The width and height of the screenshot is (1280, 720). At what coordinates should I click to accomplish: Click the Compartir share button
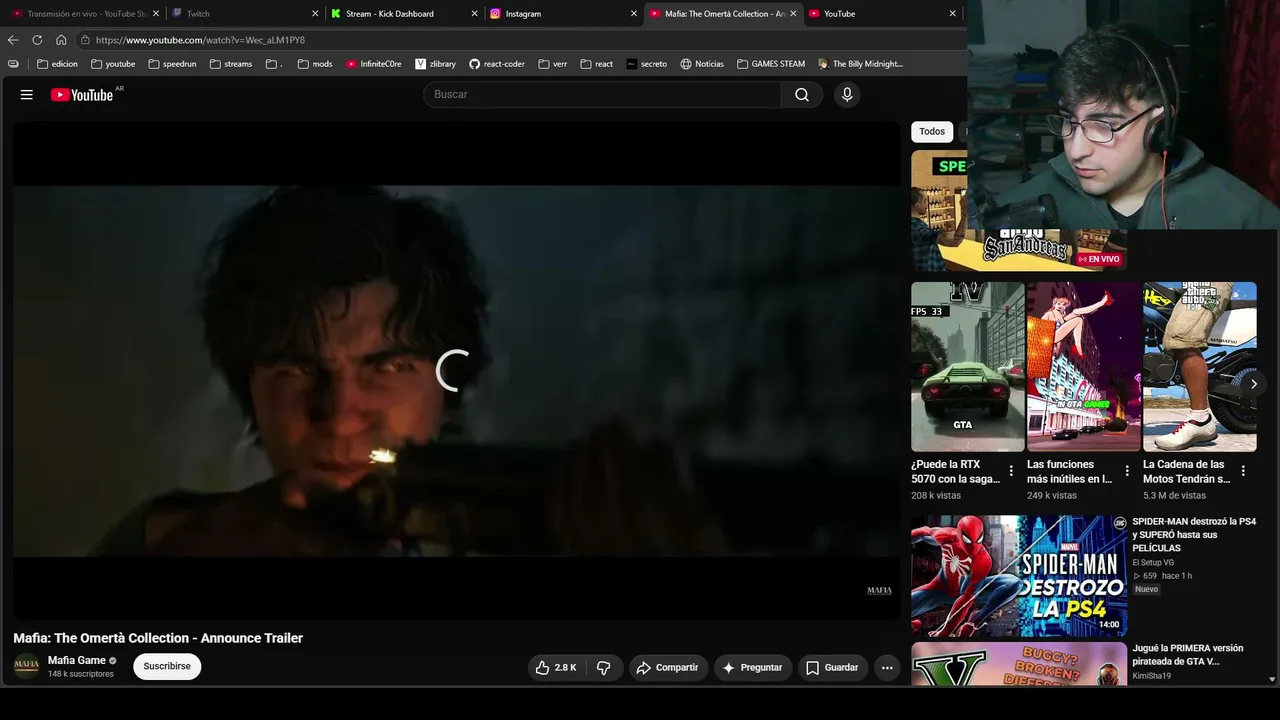(669, 667)
